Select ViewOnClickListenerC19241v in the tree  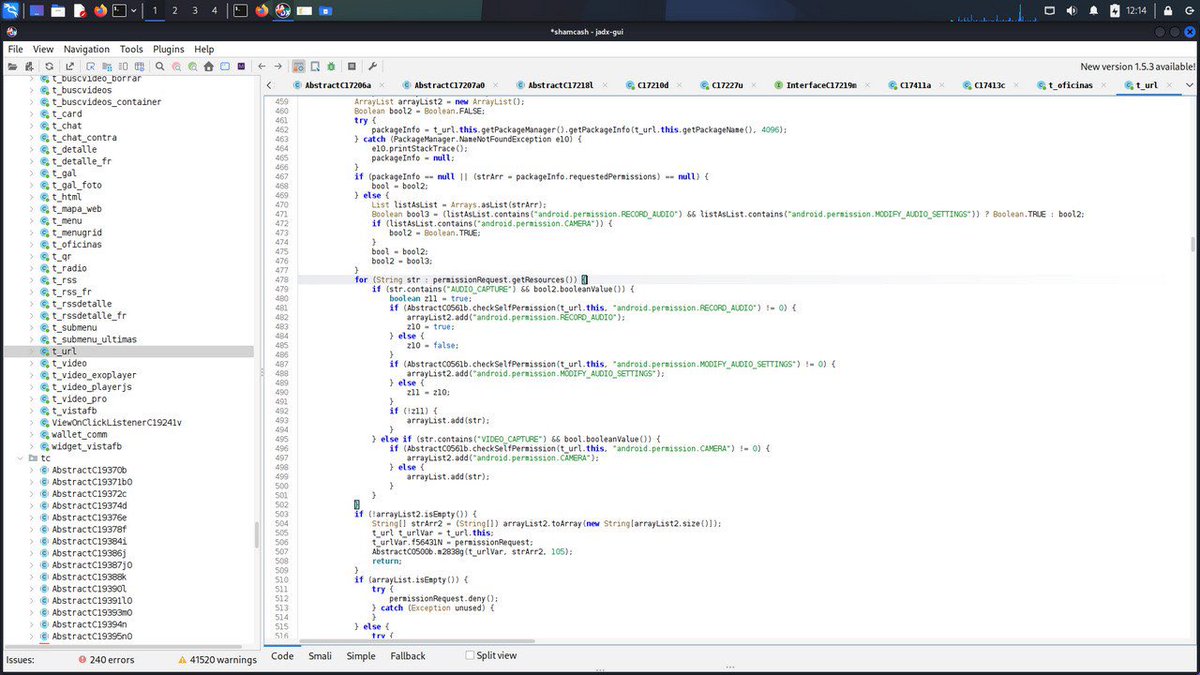click(x=116, y=422)
